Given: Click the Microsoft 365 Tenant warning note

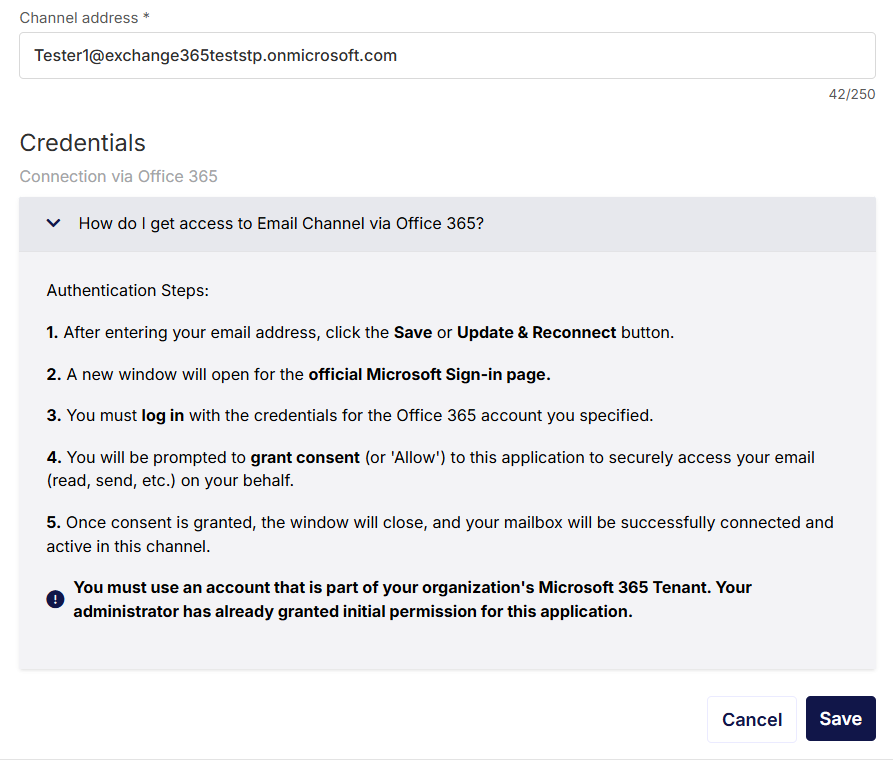Looking at the screenshot, I should coord(412,599).
